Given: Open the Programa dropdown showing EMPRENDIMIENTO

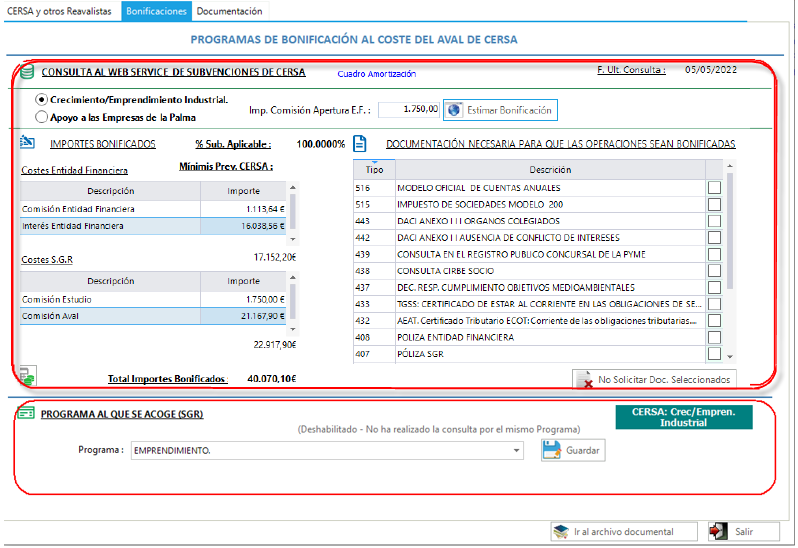Looking at the screenshot, I should click(327, 450).
